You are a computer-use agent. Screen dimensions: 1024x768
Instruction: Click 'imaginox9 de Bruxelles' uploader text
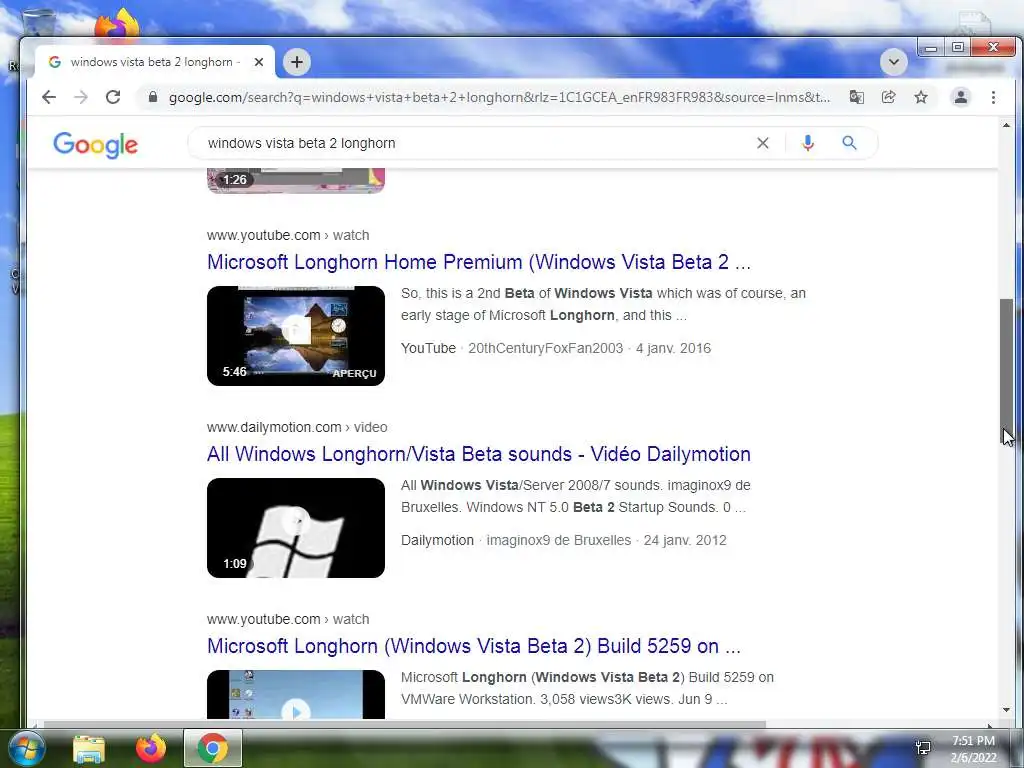(x=559, y=540)
